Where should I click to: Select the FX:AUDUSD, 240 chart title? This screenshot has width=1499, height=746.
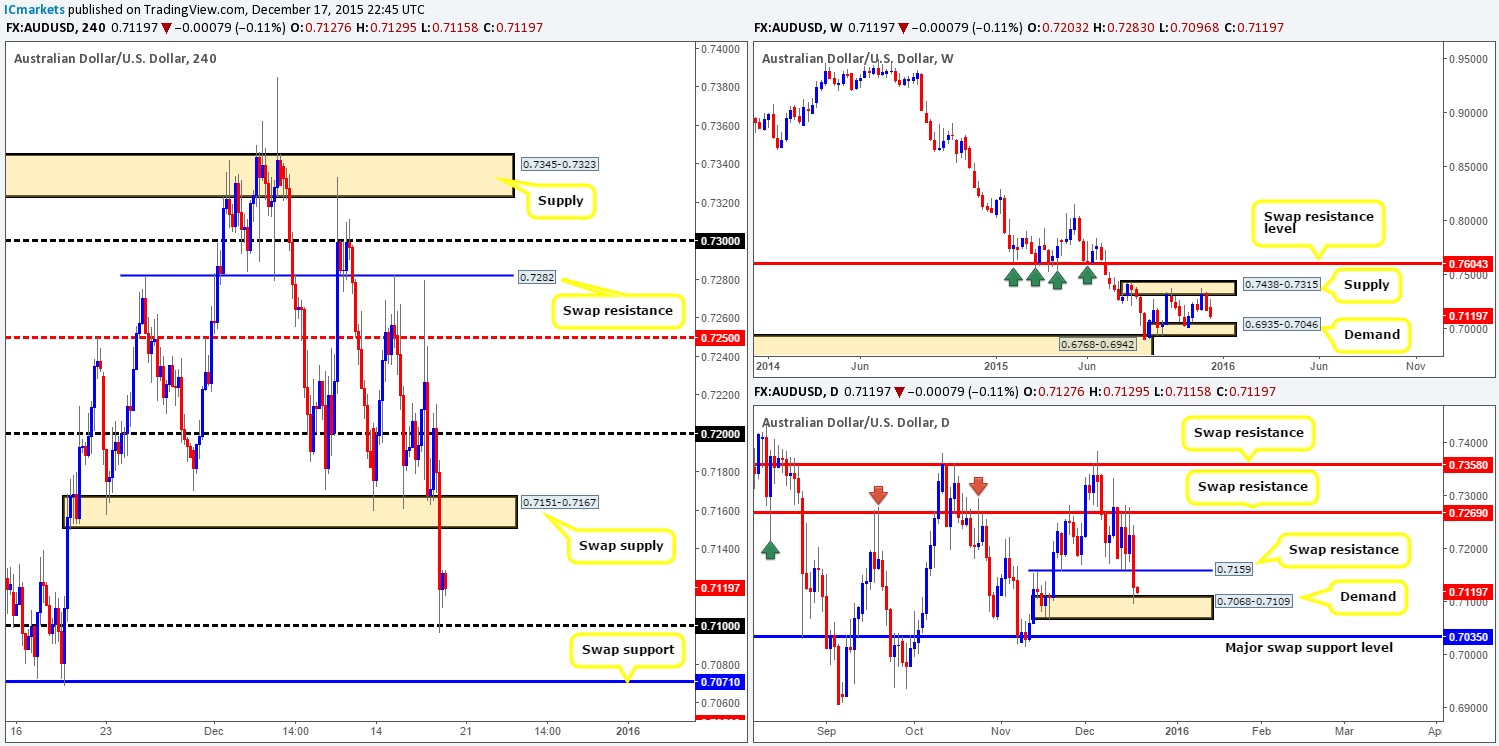[56, 28]
